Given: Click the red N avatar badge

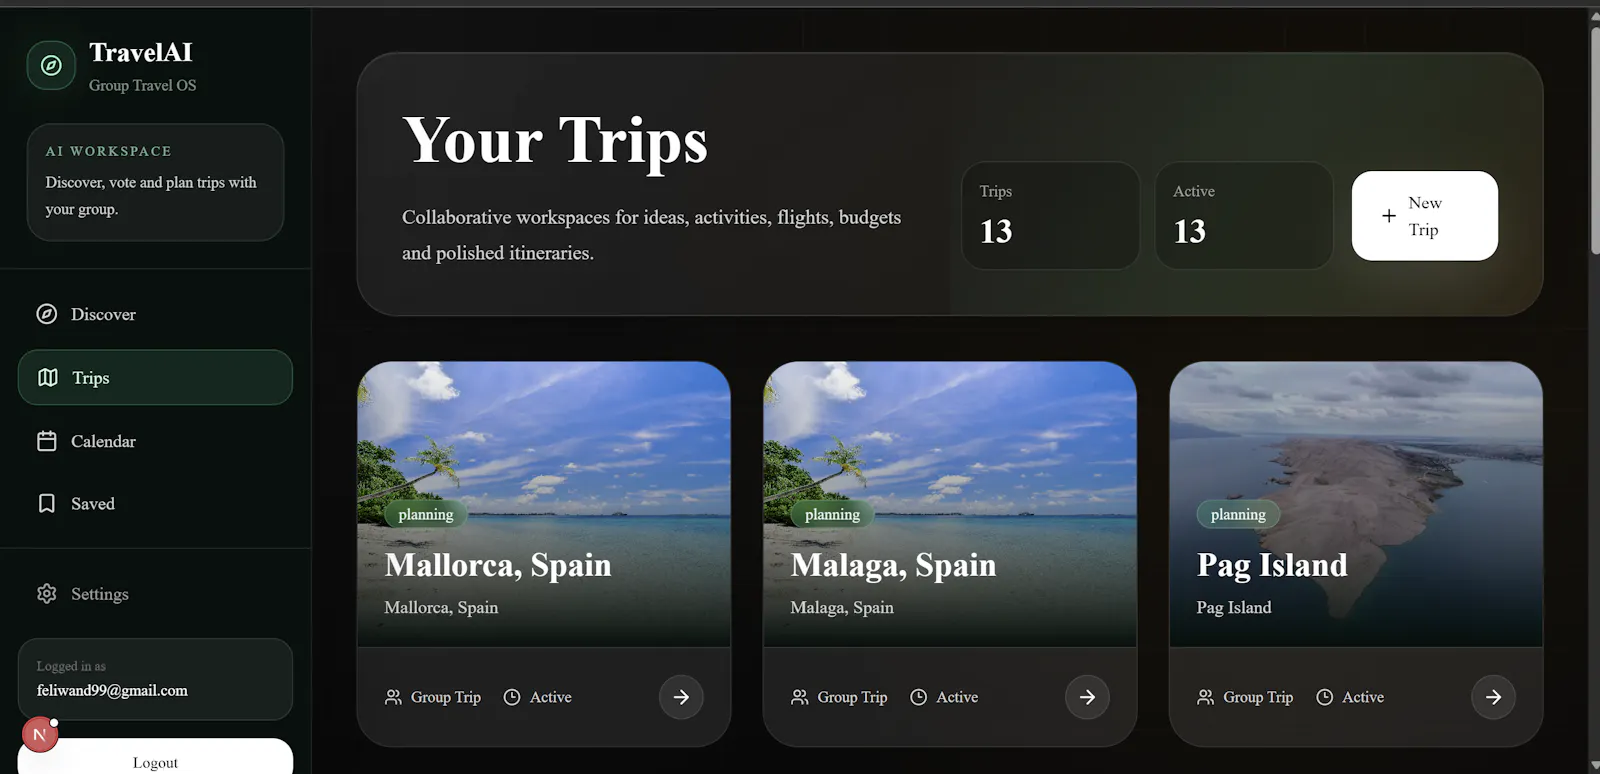Looking at the screenshot, I should pos(39,735).
